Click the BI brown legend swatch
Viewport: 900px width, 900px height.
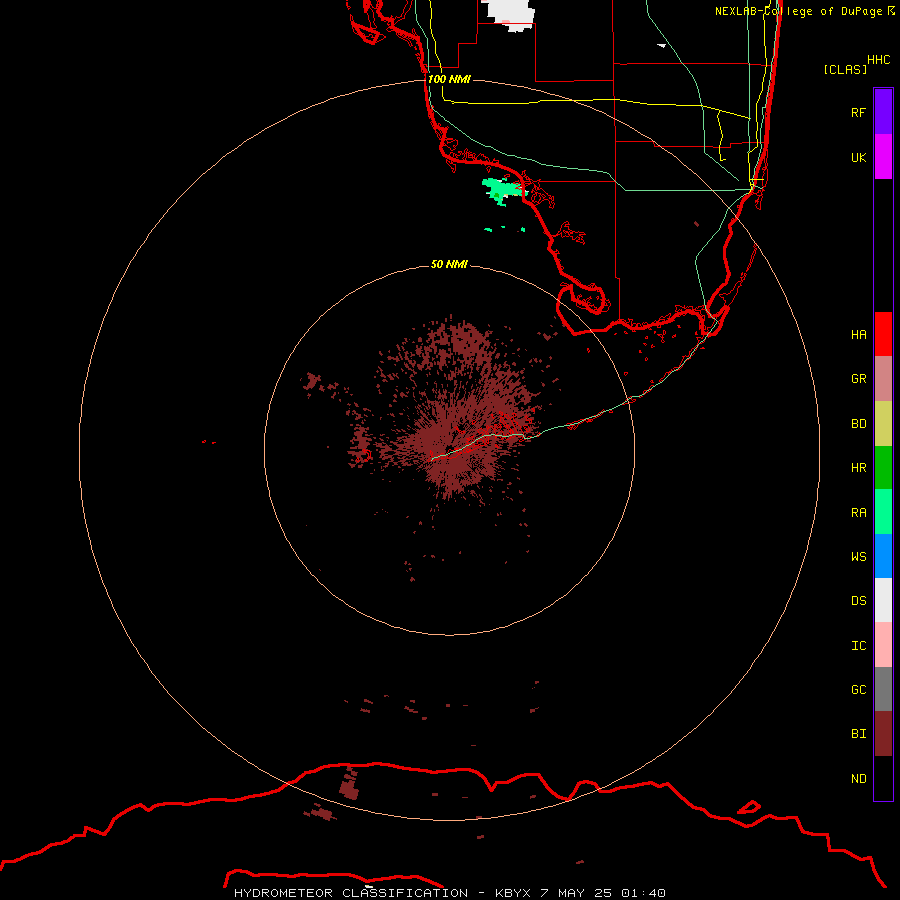pos(883,734)
